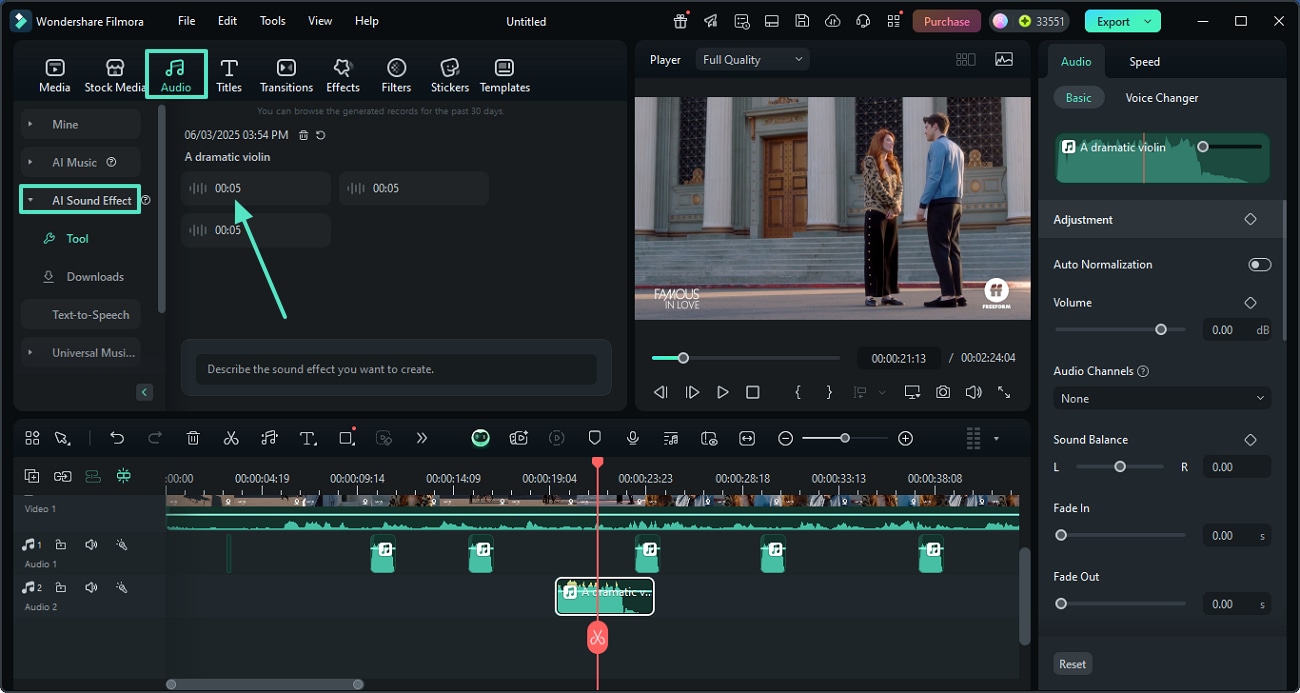Open the File menu
Screen dimensions: 1300x693
(x=187, y=21)
